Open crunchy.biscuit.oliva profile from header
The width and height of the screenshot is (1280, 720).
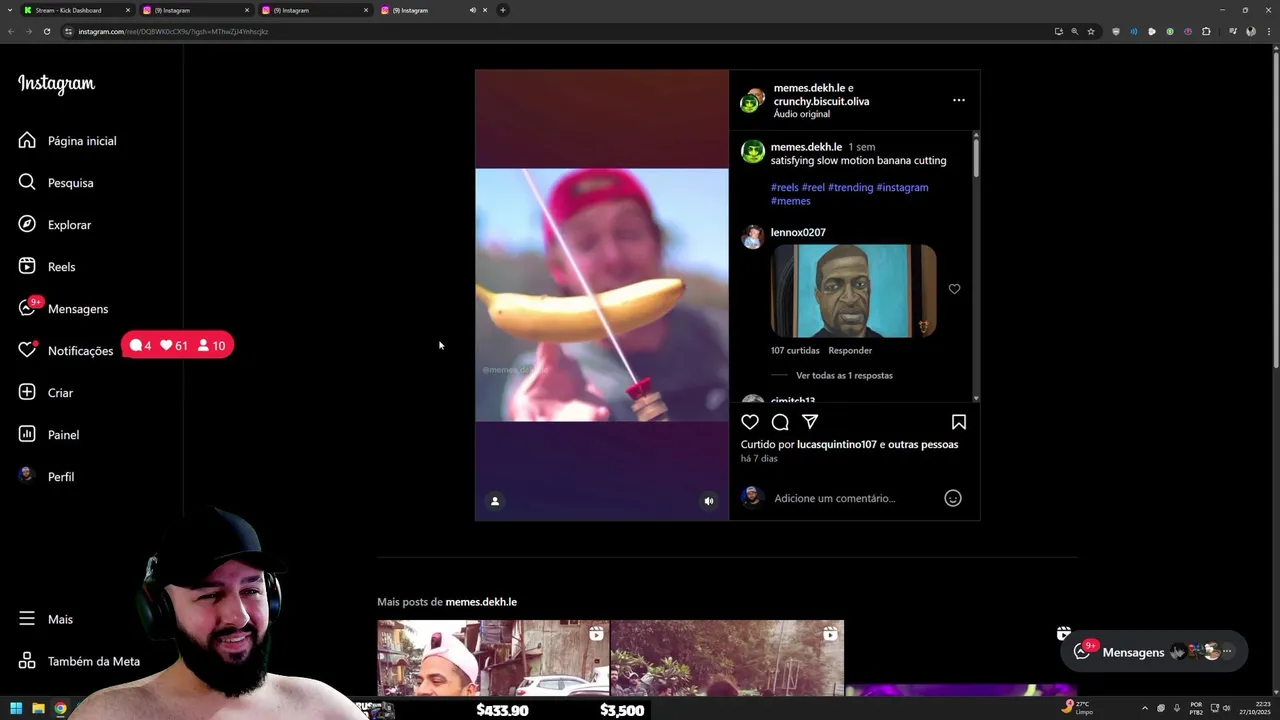pos(821,101)
